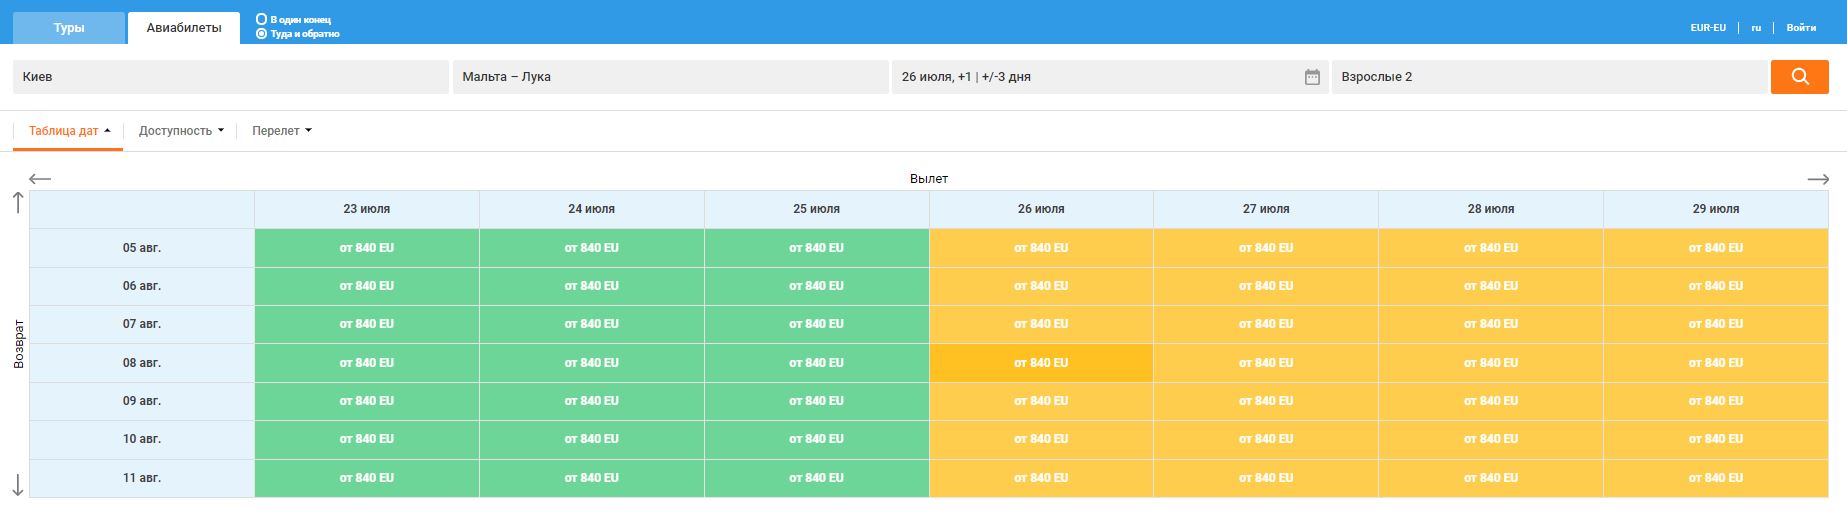Image resolution: width=1847 pixels, height=526 pixels.
Task: Click the 'Войти' login link
Action: (1800, 28)
